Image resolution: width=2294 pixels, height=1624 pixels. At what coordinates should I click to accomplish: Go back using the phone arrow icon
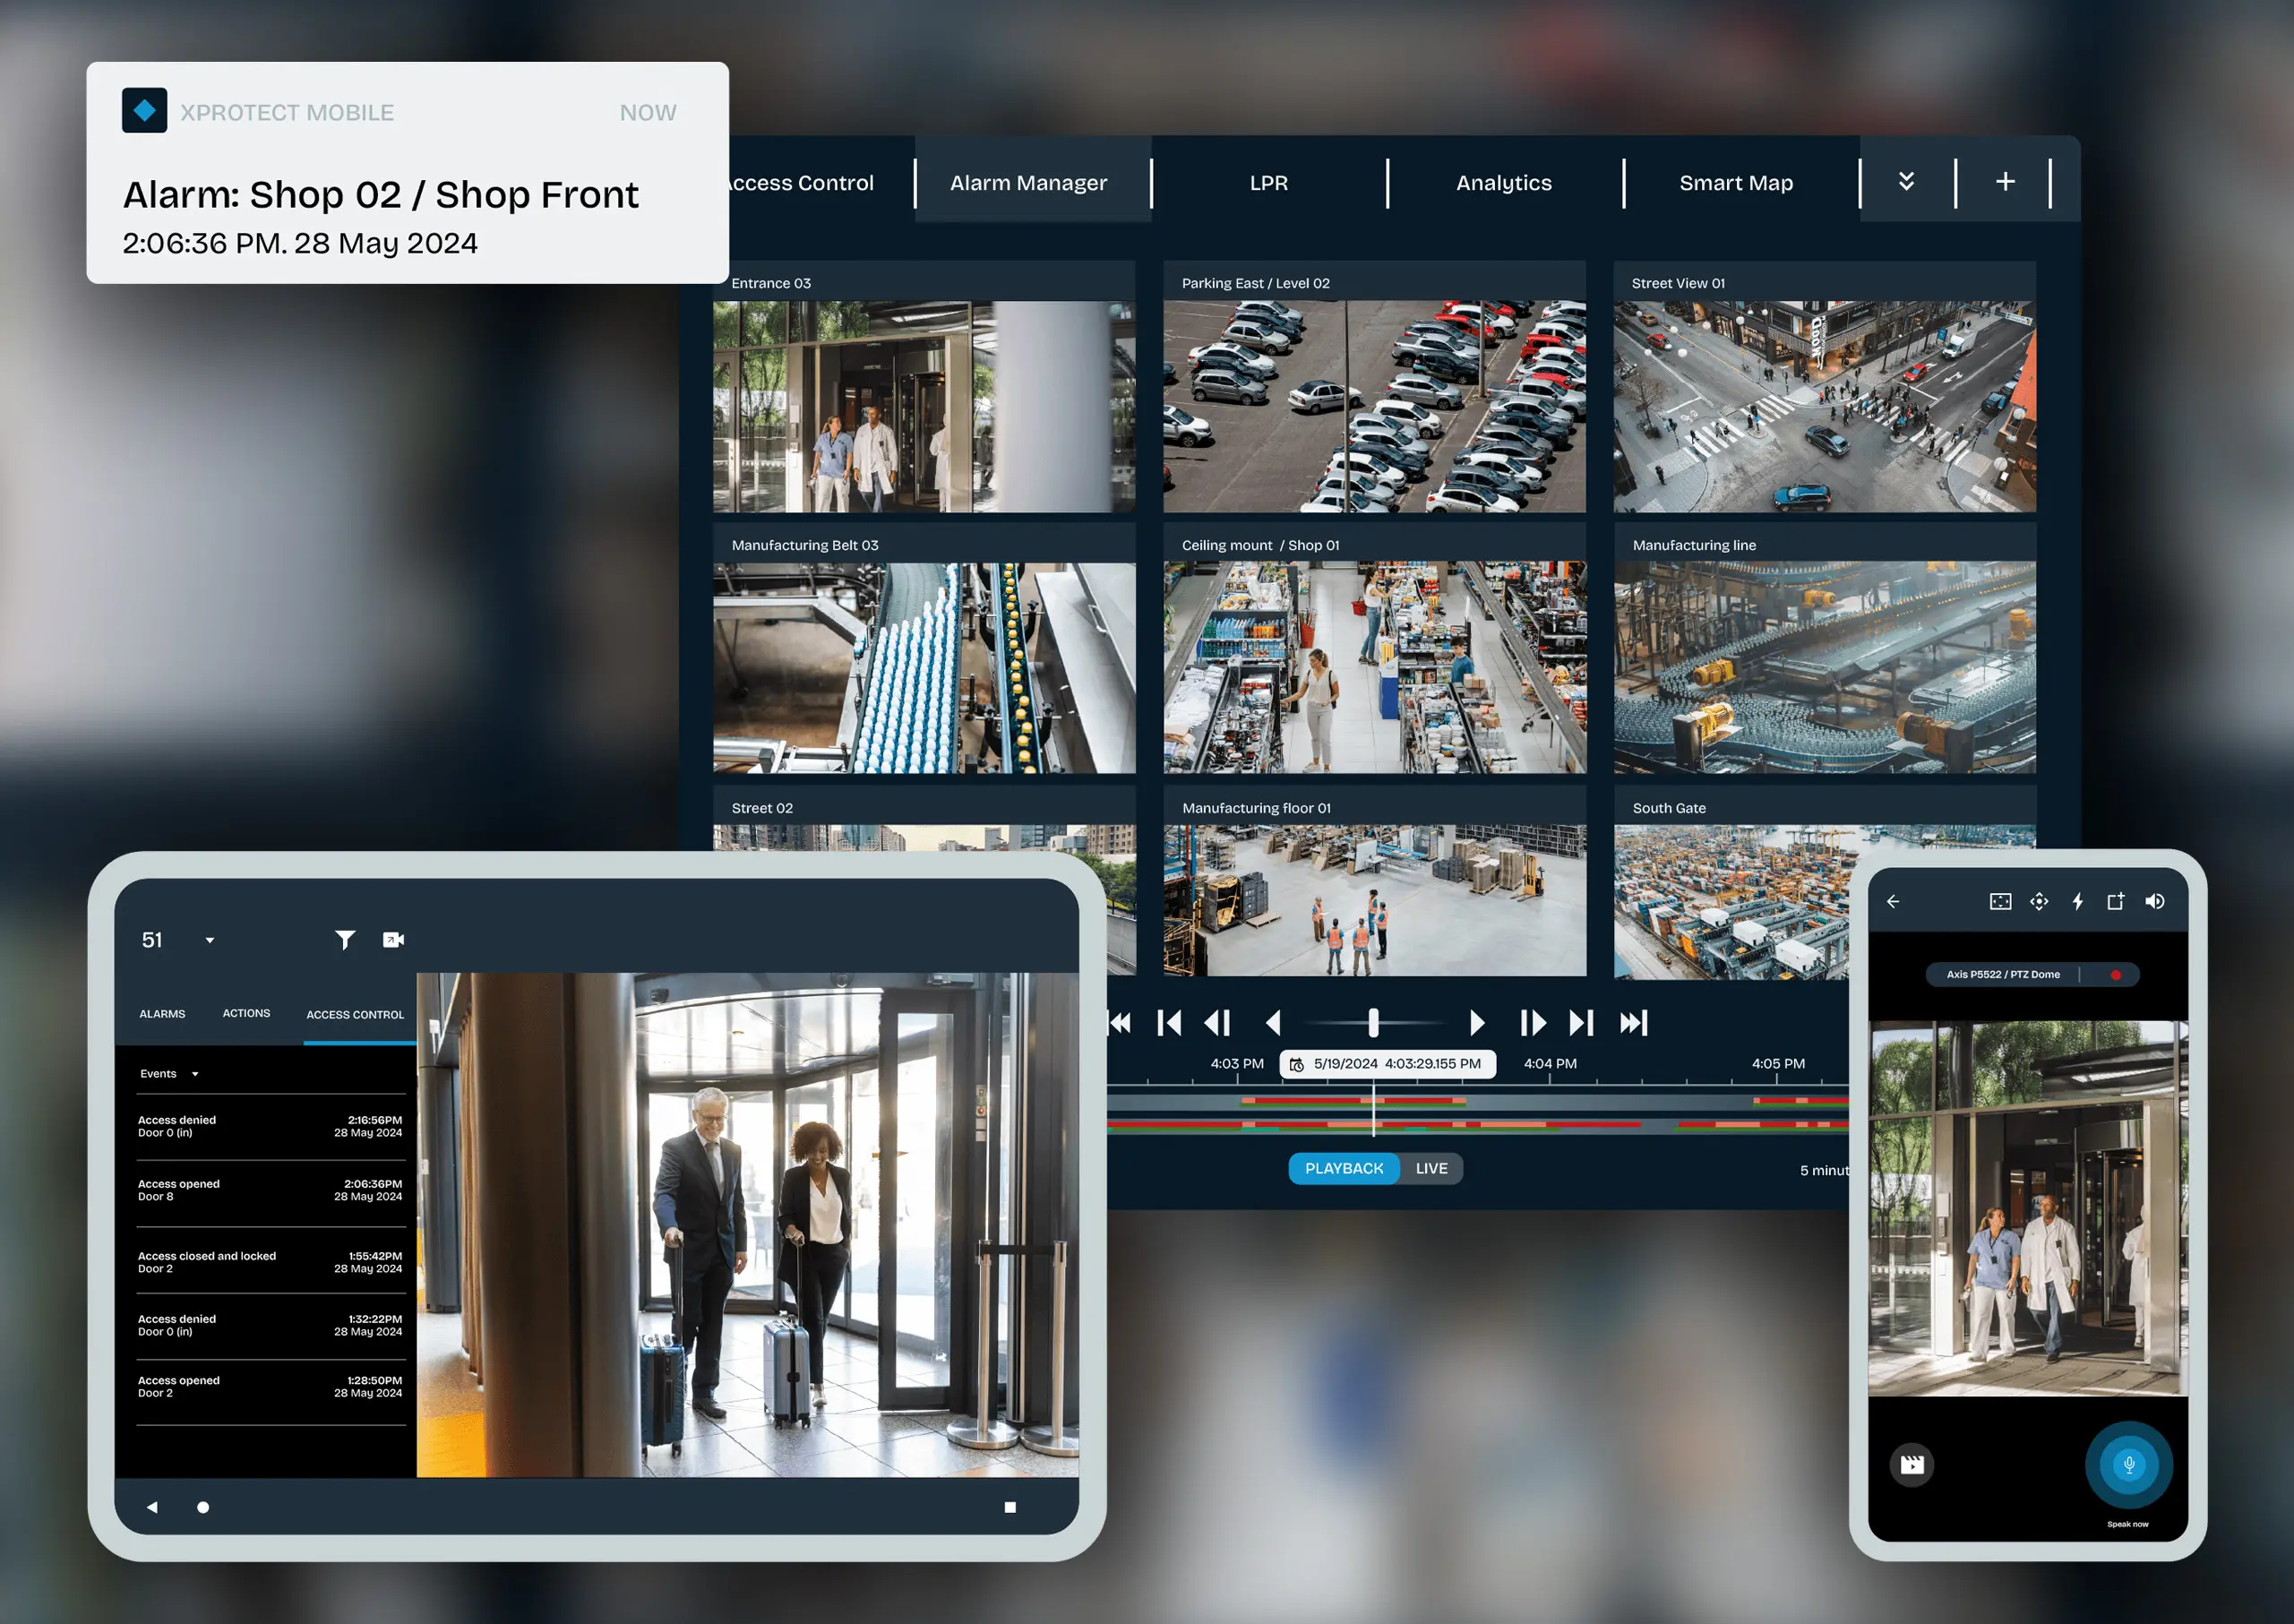tap(1893, 901)
